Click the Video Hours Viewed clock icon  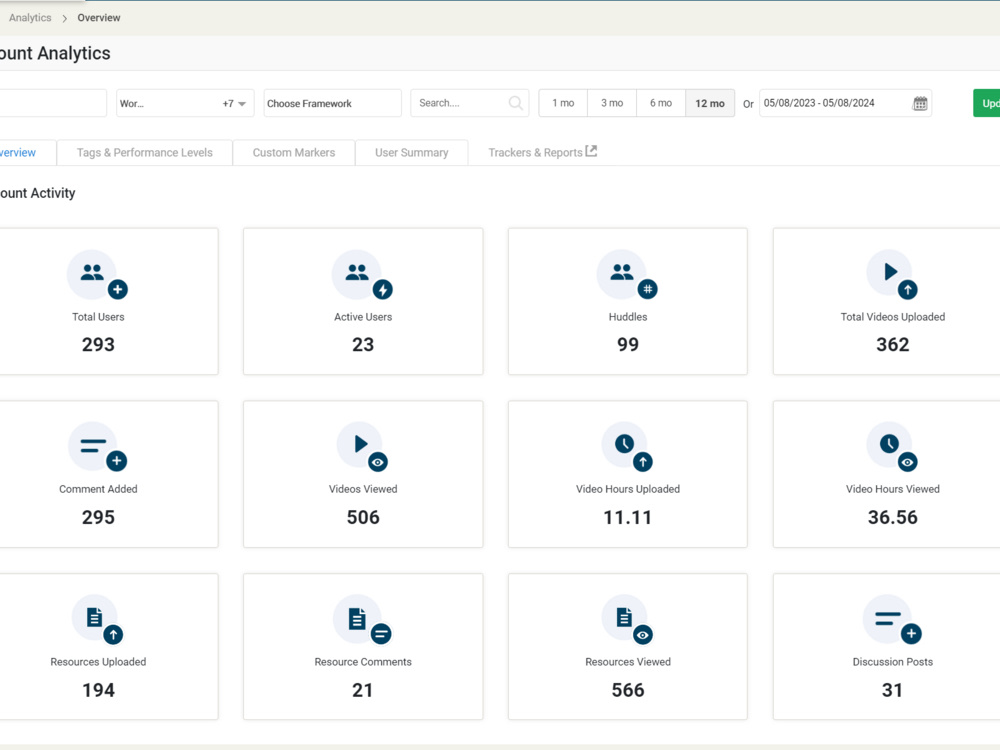[892, 447]
